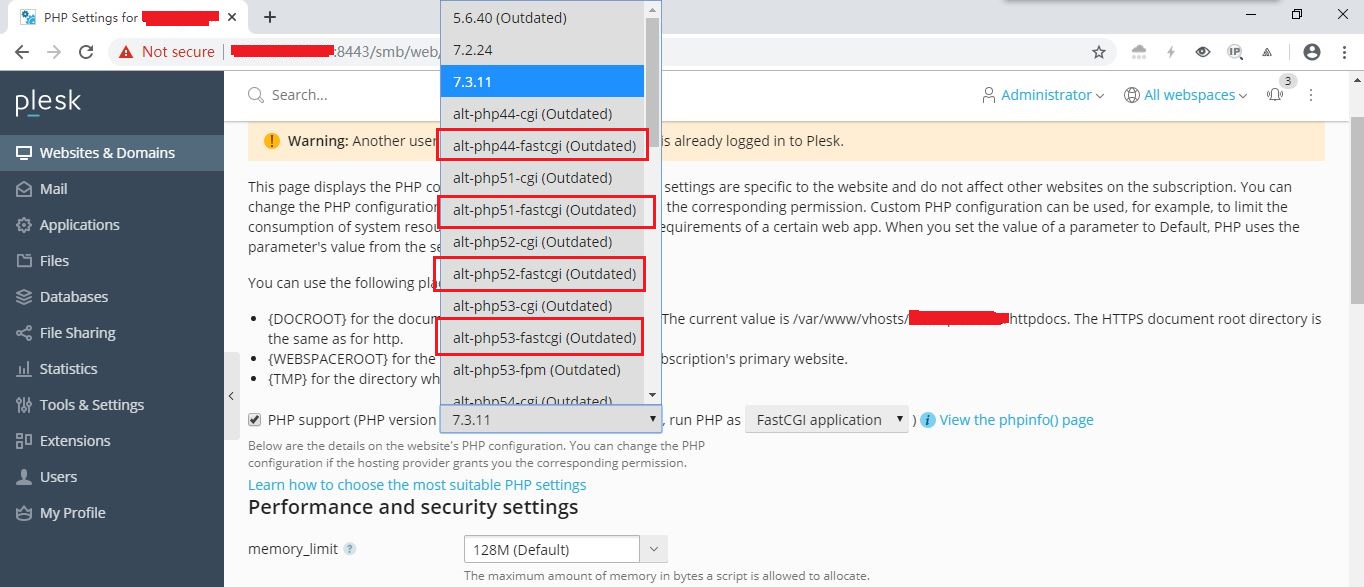Click the Mail envelope icon in sidebar
The image size is (1364, 587).
click(x=23, y=189)
